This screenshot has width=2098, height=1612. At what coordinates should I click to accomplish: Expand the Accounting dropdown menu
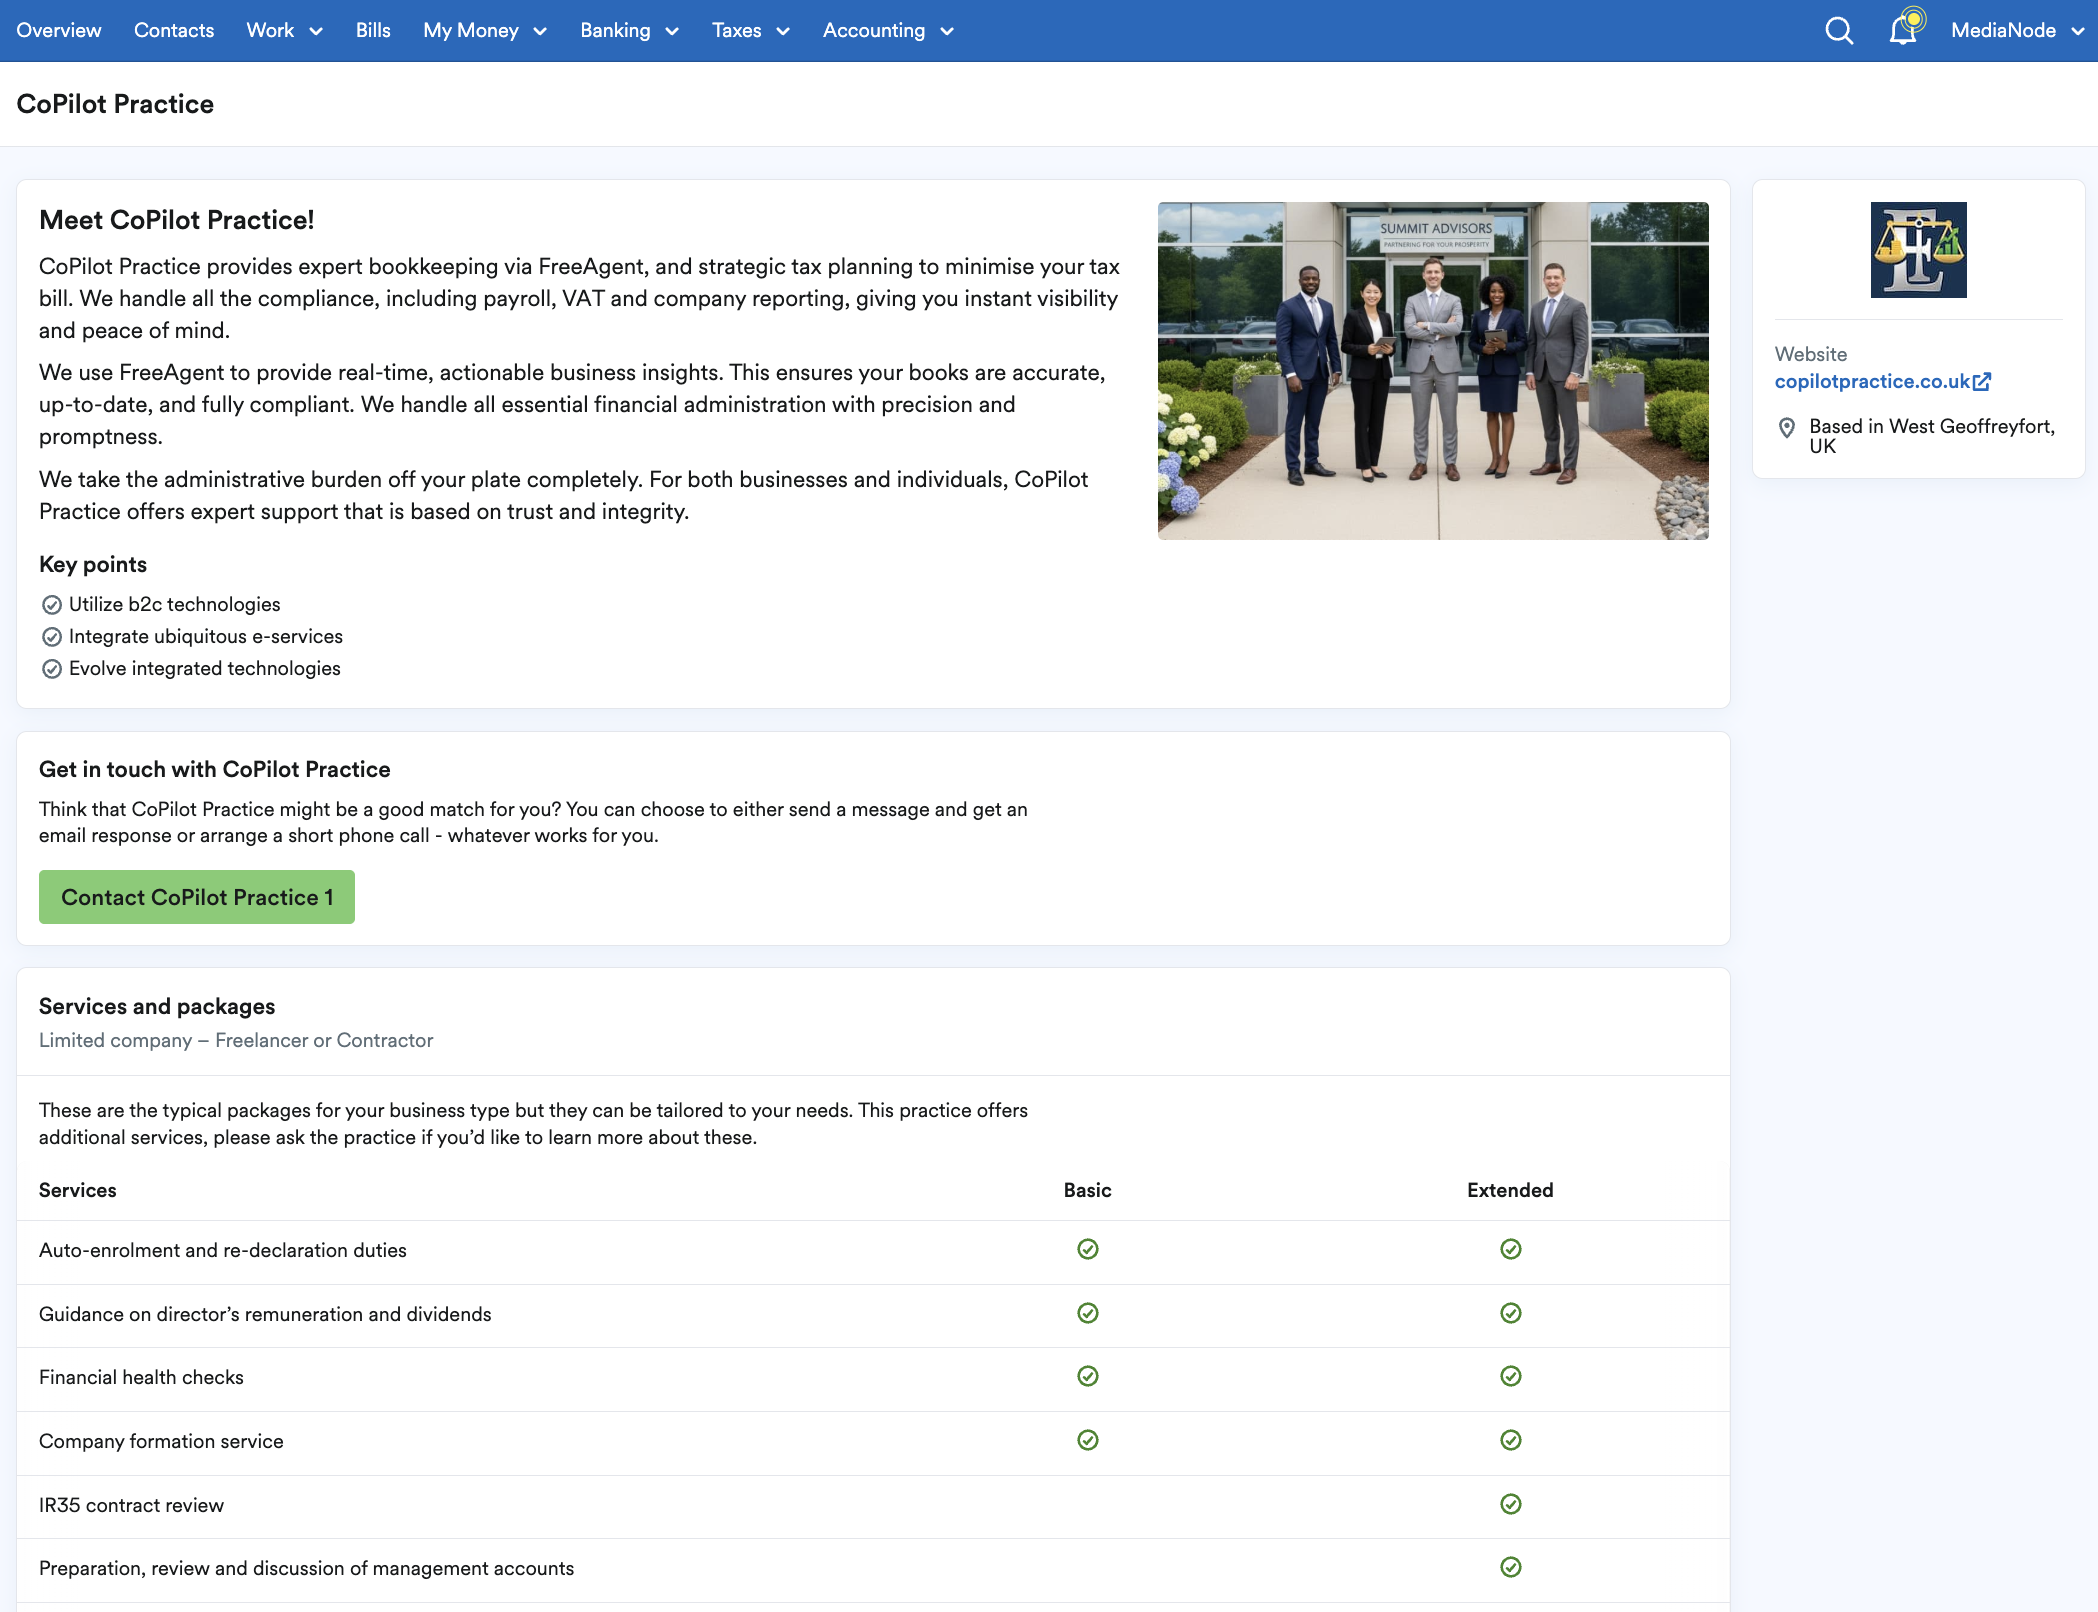click(x=888, y=31)
